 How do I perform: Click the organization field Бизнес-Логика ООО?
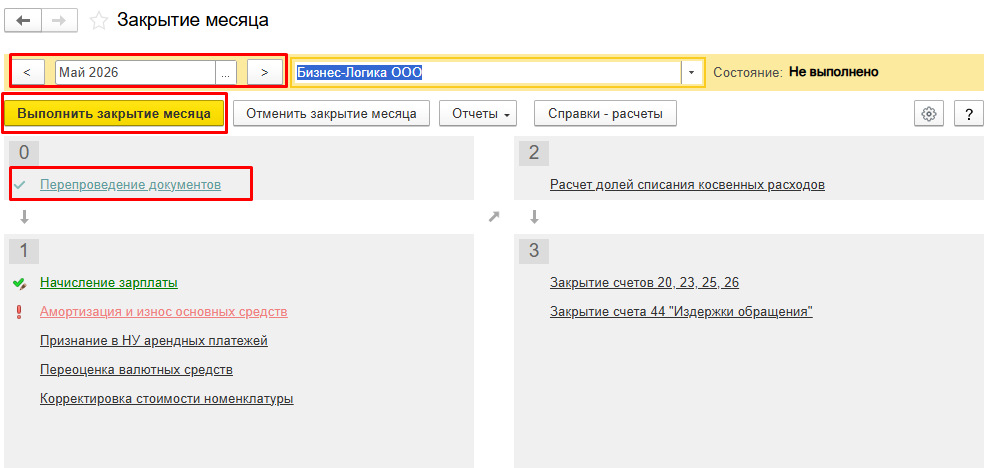(488, 72)
